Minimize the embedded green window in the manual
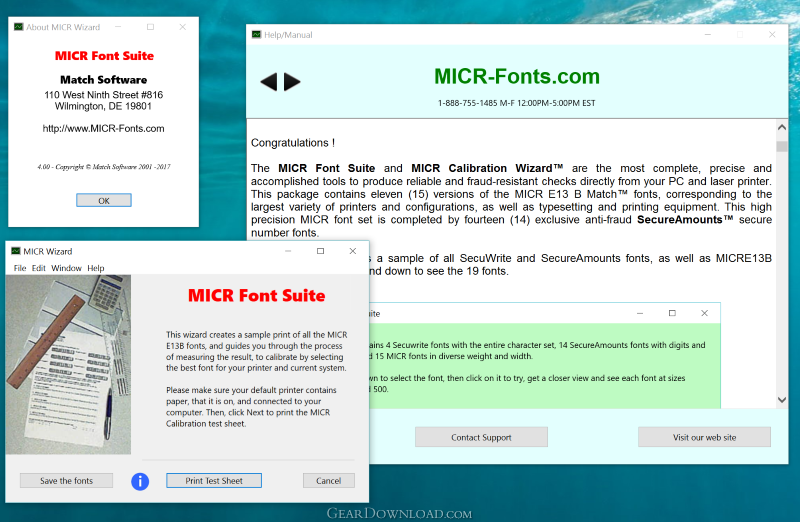The width and height of the screenshot is (800, 522). pyautogui.click(x=640, y=313)
